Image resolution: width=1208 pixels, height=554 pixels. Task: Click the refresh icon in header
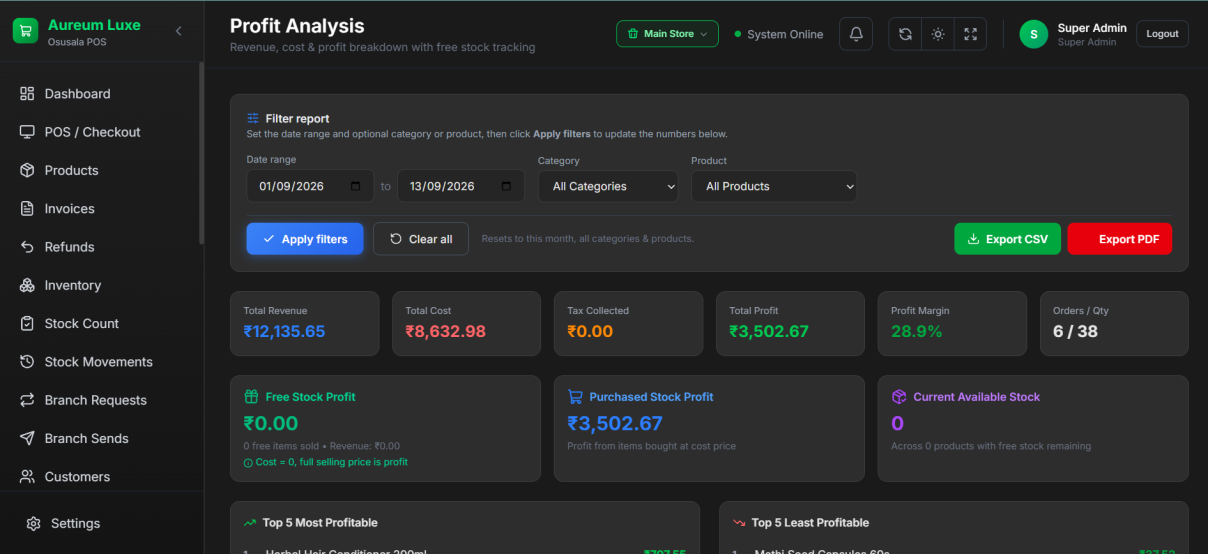coord(905,34)
